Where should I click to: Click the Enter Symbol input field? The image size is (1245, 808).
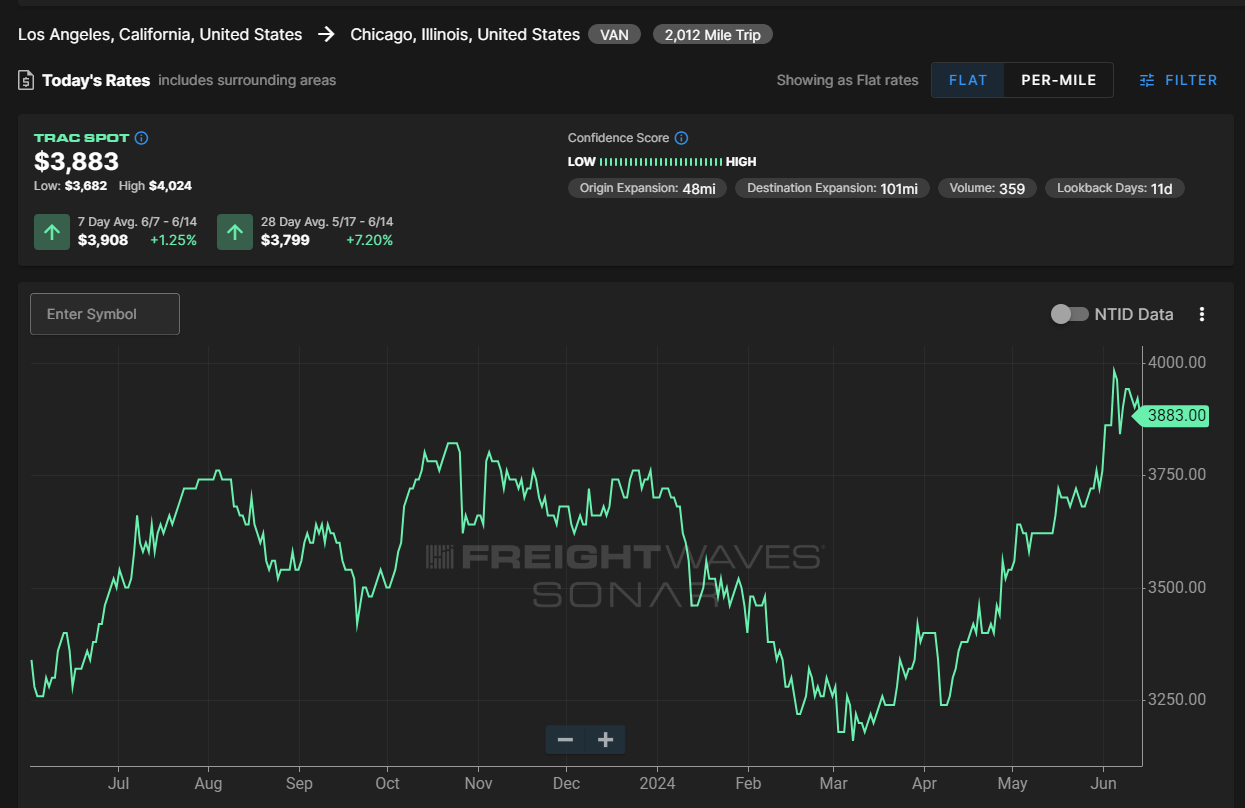click(105, 314)
